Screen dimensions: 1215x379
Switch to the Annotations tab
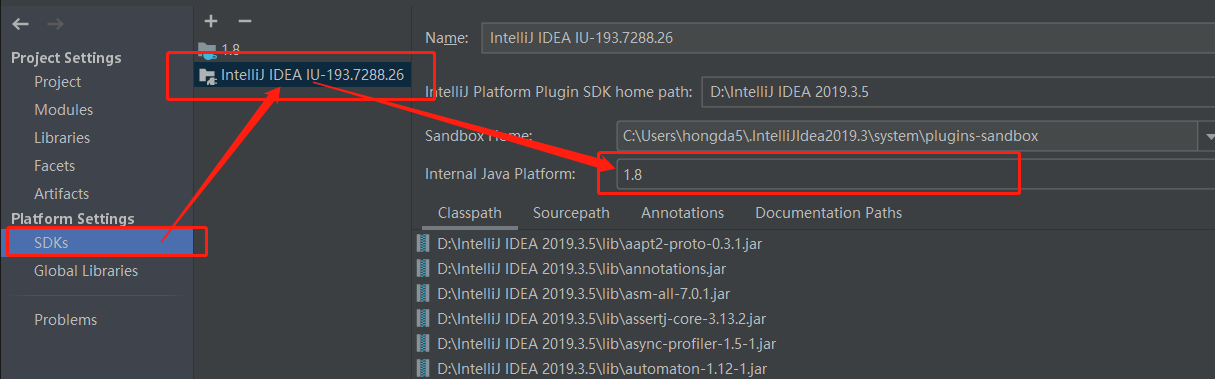point(682,213)
